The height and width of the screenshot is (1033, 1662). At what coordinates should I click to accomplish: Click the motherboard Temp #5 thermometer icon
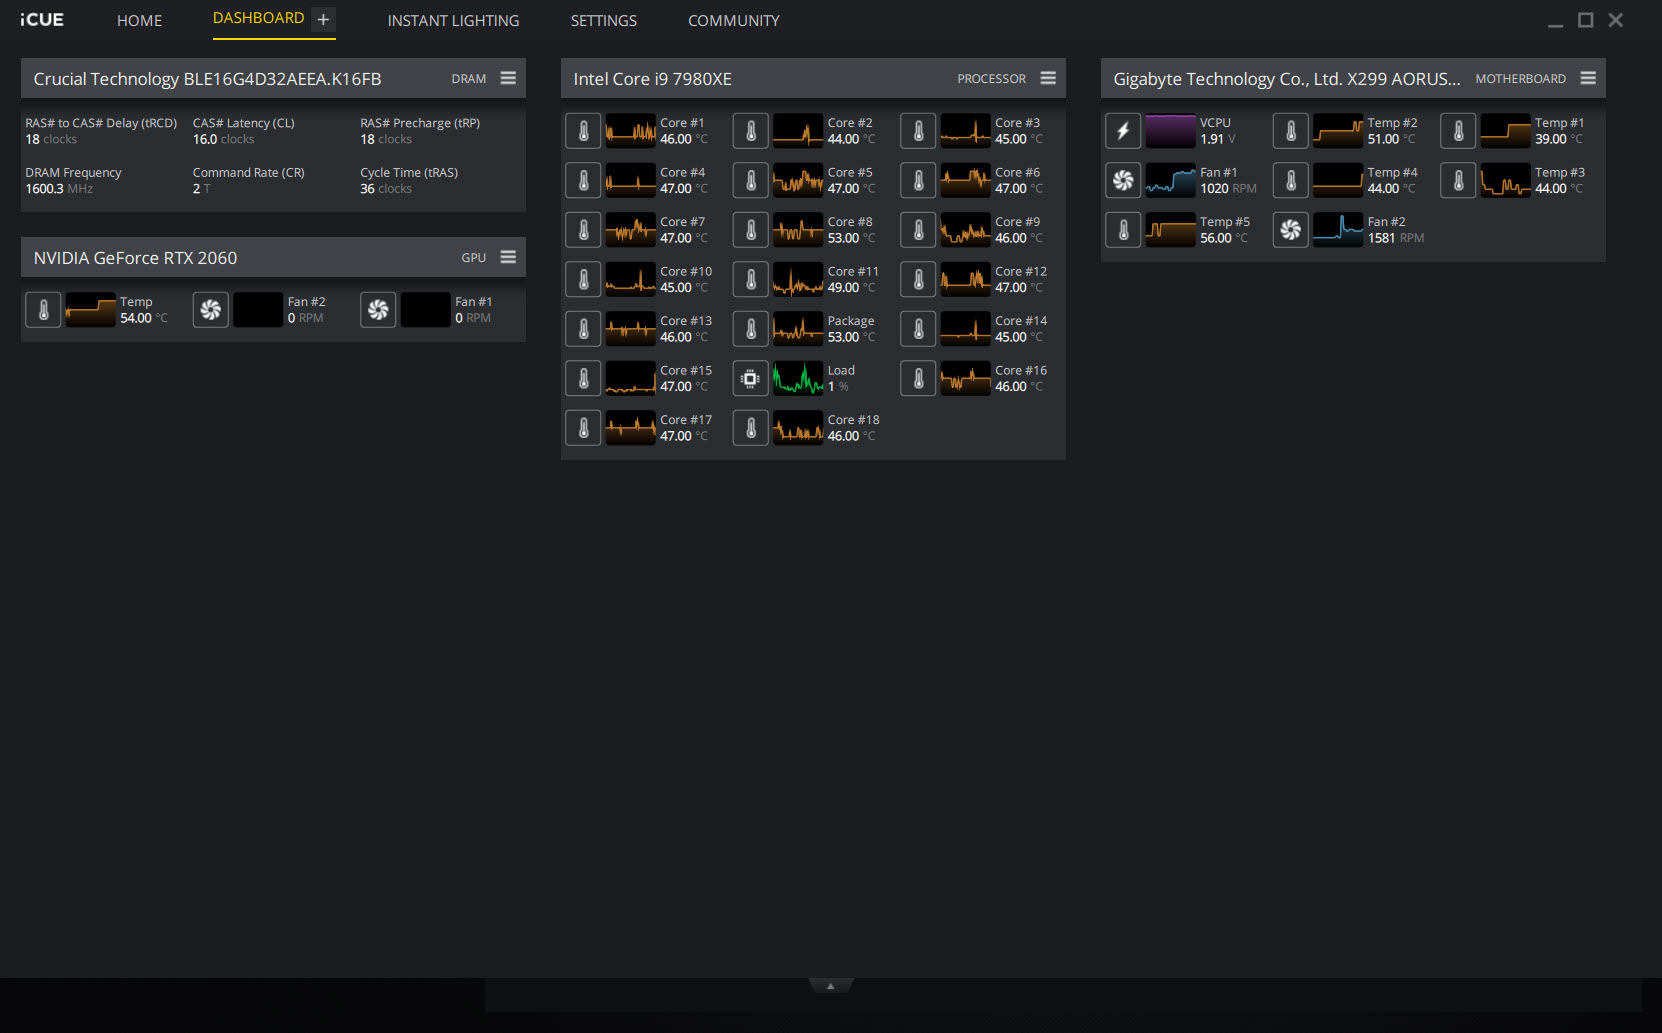[x=1123, y=230]
